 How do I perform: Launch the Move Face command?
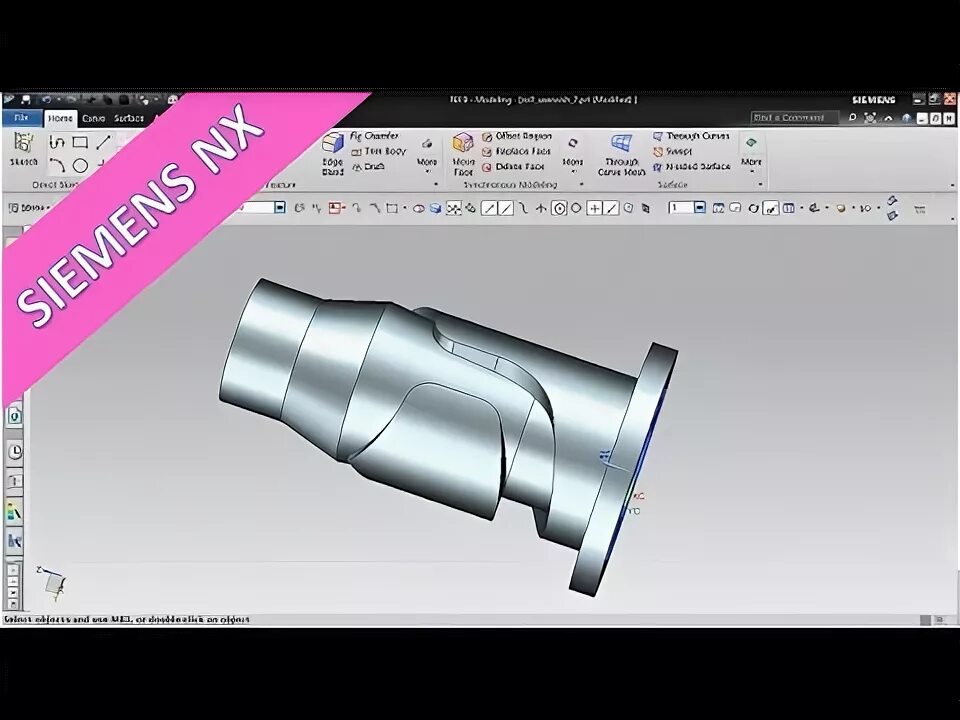(x=463, y=154)
